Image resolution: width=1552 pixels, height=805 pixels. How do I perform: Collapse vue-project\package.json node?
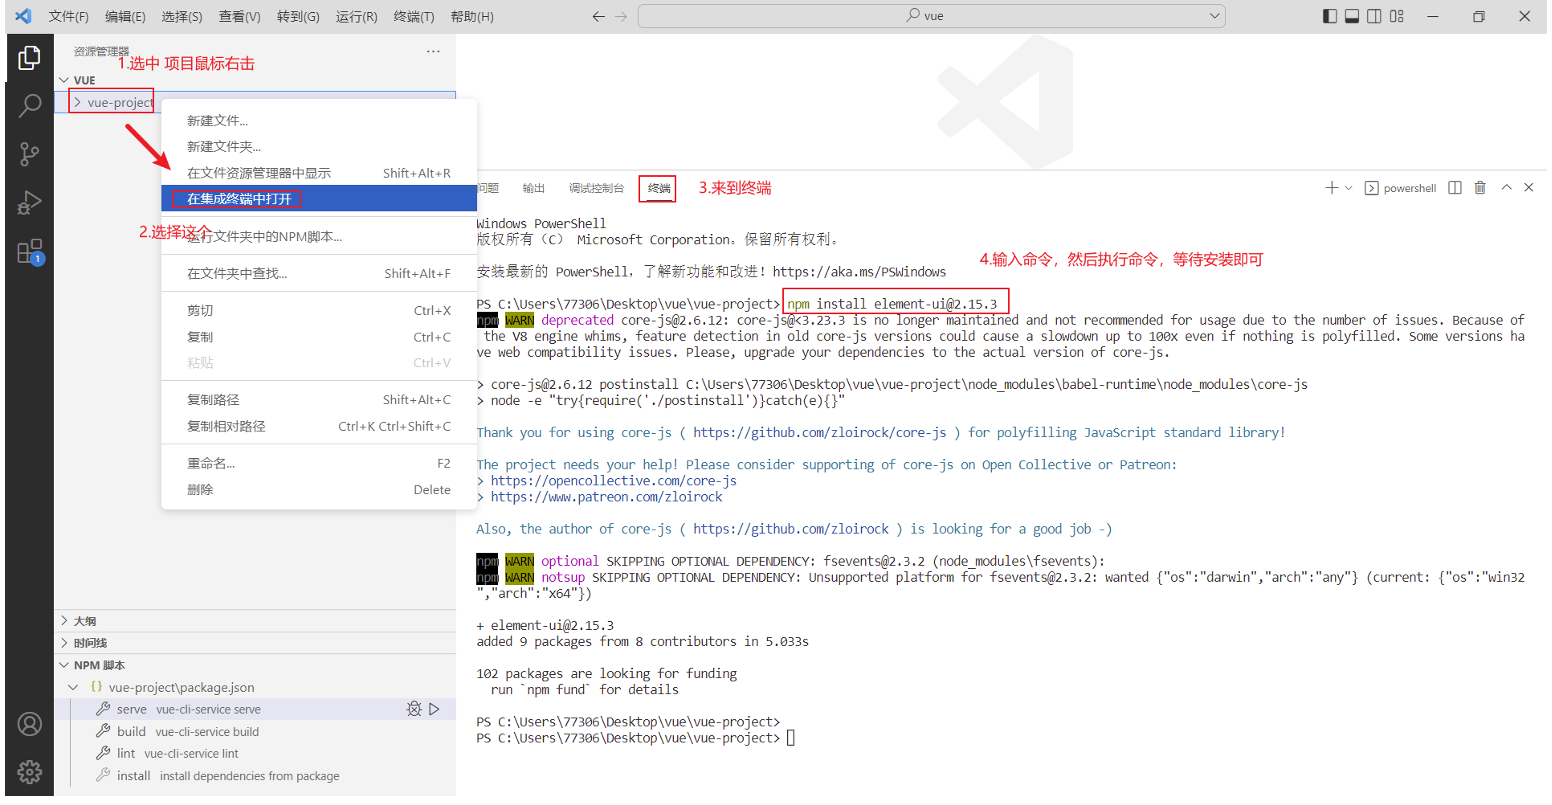[73, 687]
